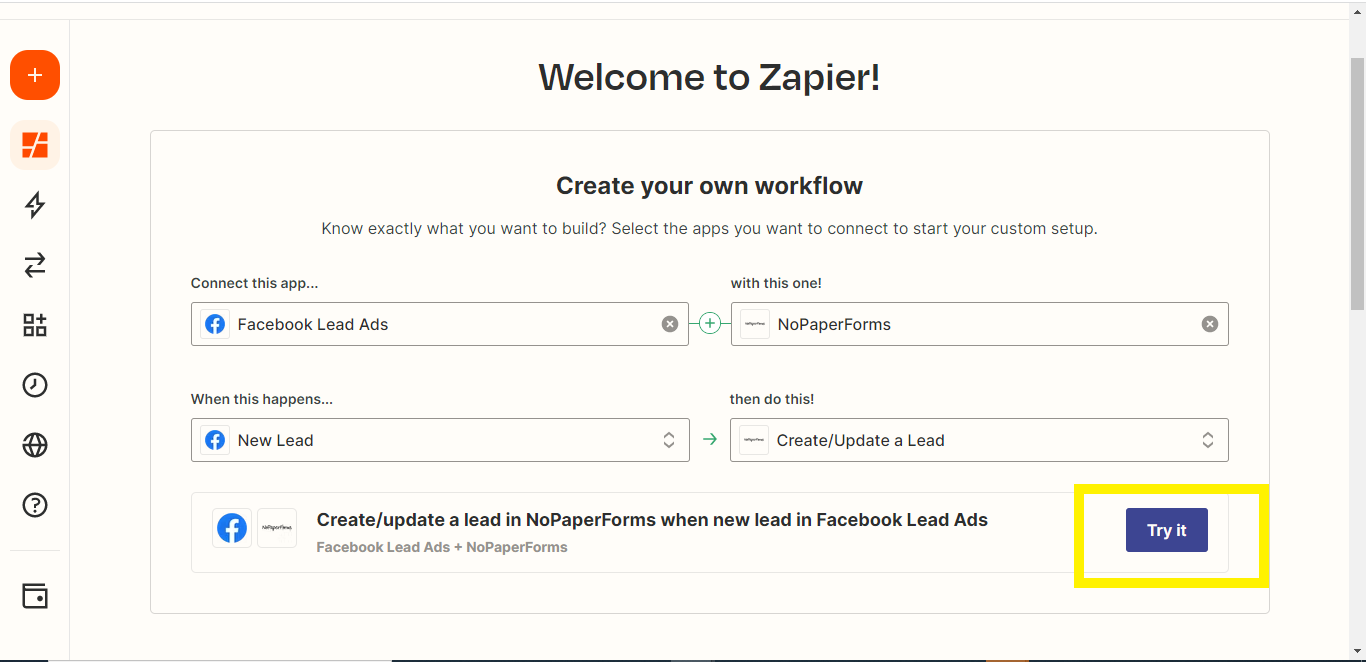Open the Billing wallet icon in sidebar
Image resolution: width=1366 pixels, height=662 pixels.
point(35,597)
